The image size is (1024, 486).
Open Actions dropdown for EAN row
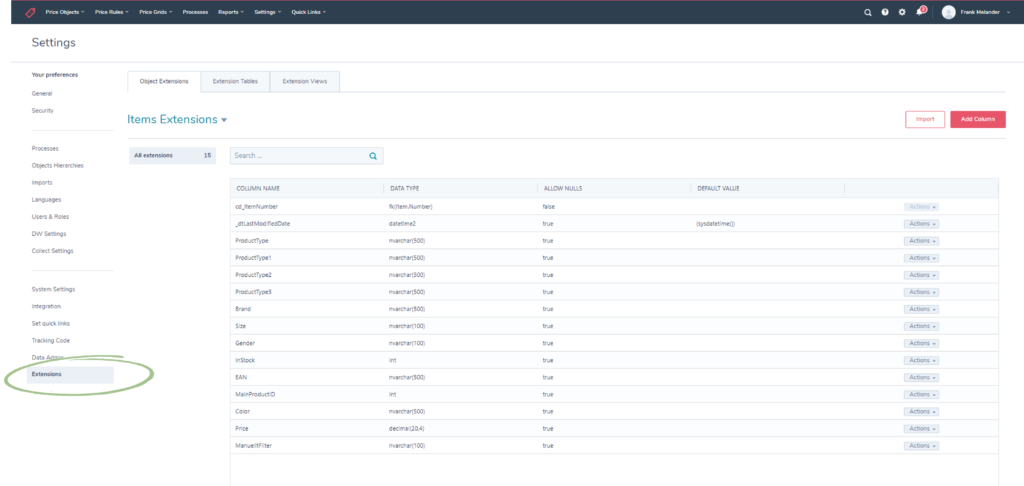tap(921, 377)
